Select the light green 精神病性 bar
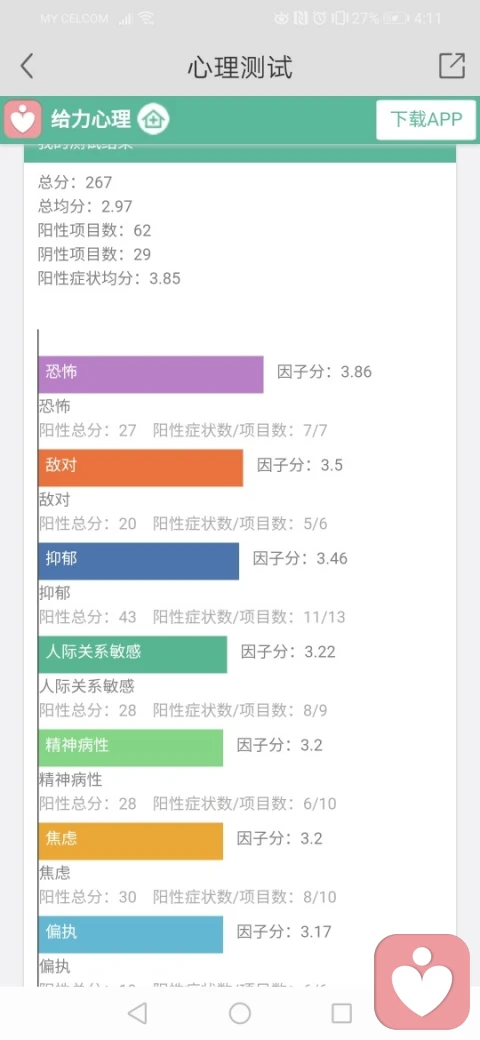Image resolution: width=480 pixels, height=1040 pixels. pos(131,748)
